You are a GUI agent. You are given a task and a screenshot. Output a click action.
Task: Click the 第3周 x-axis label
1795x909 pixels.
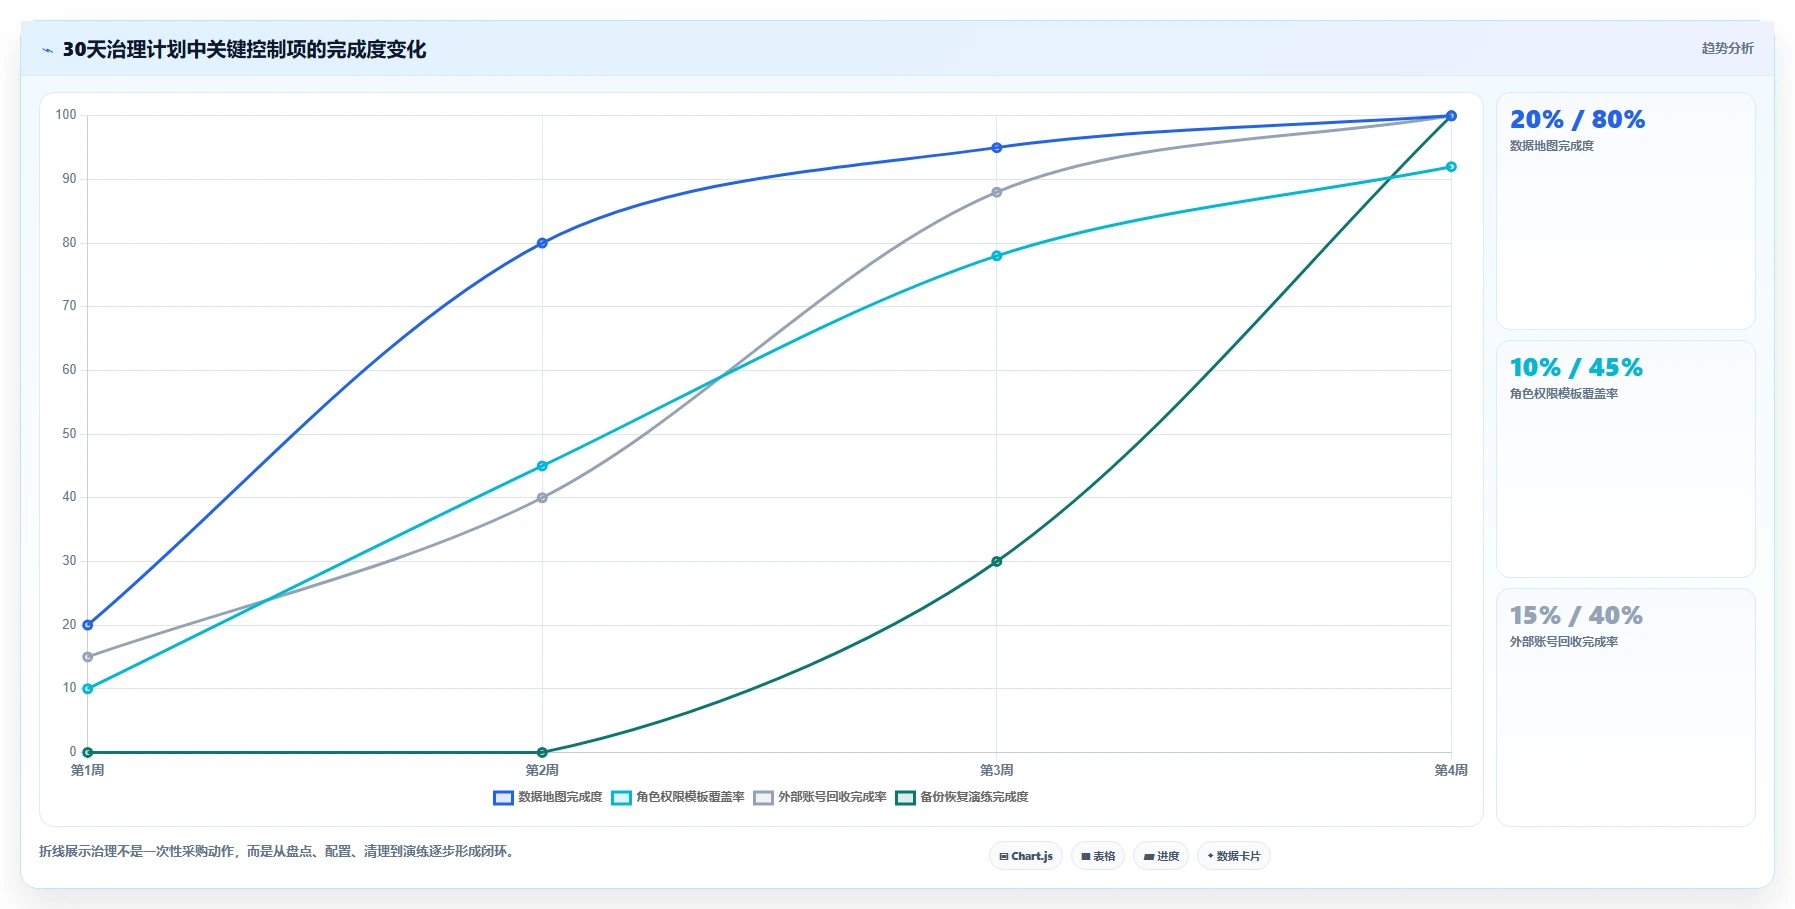pos(997,770)
